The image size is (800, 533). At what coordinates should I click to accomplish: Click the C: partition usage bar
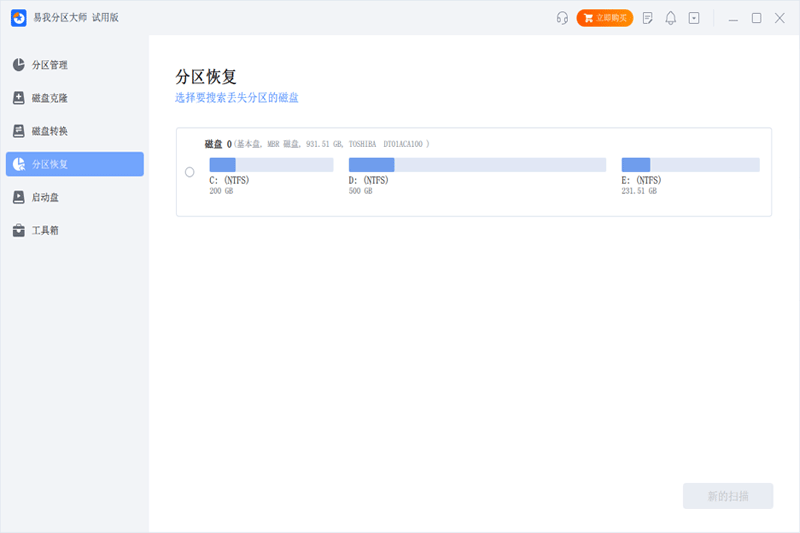click(271, 165)
